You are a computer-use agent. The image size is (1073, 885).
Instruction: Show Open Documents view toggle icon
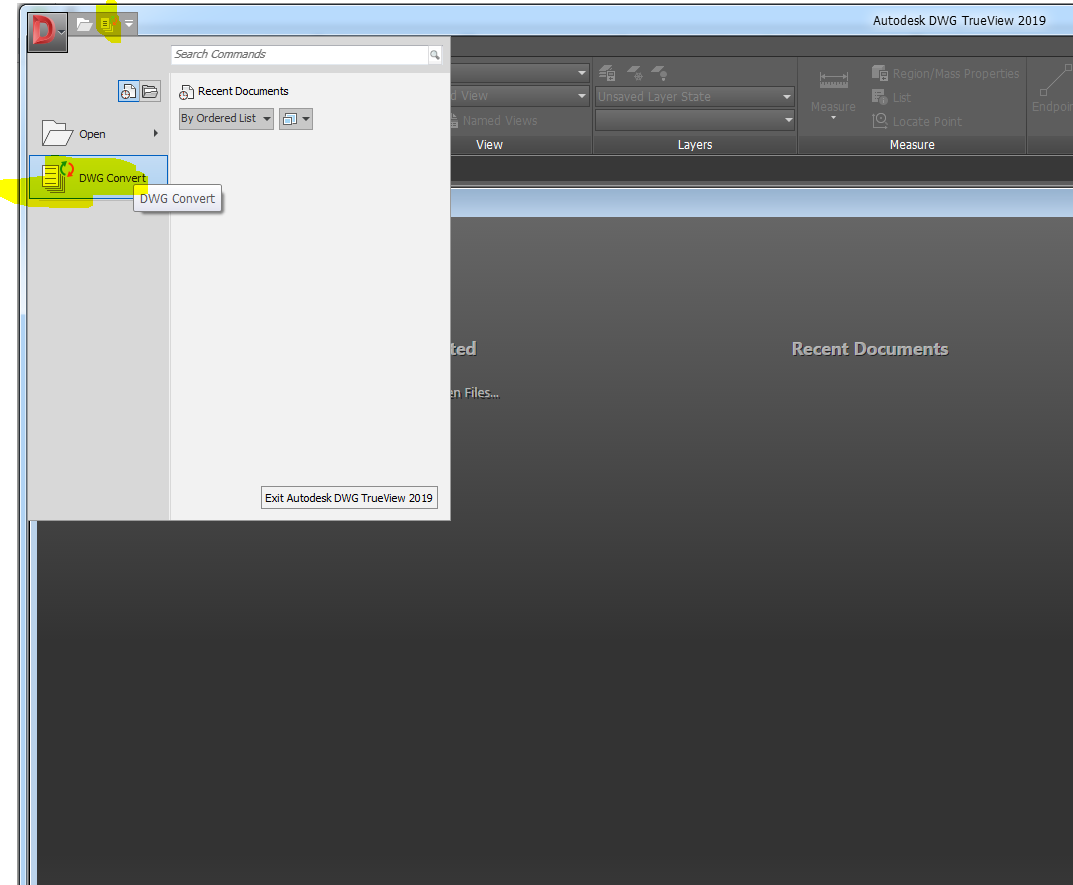[x=151, y=91]
